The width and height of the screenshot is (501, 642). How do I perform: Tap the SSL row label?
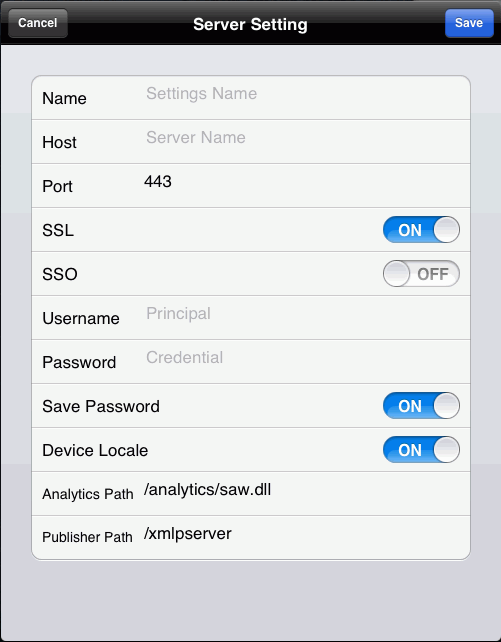pos(58,230)
